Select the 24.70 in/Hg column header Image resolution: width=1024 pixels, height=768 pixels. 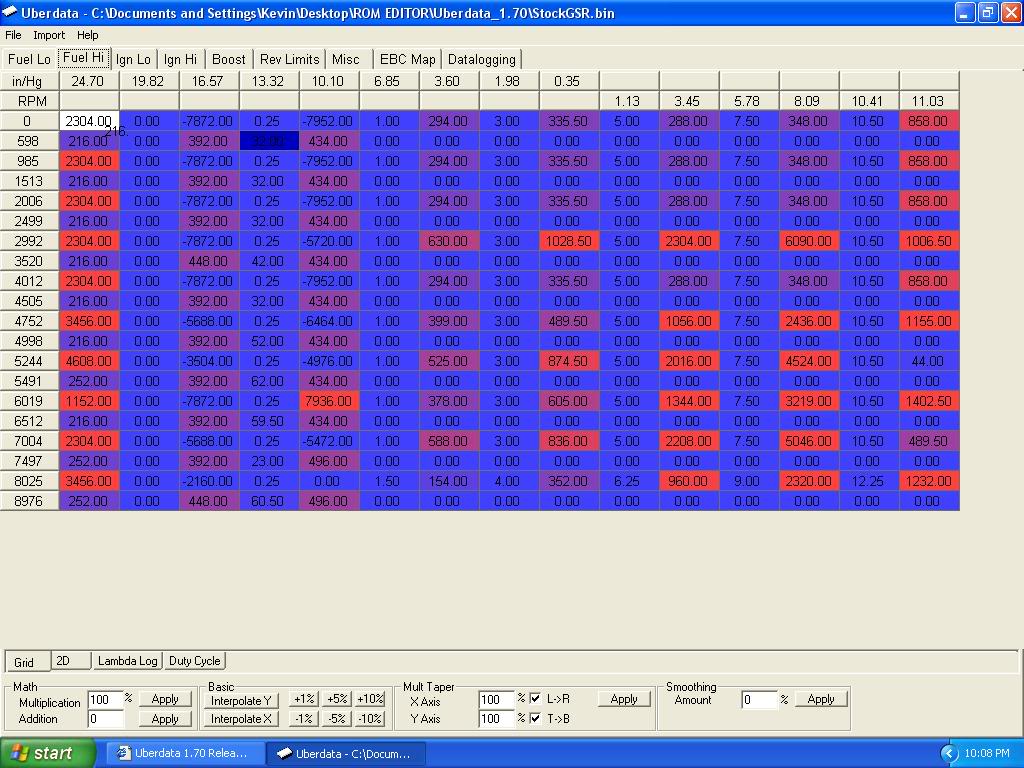pos(89,81)
